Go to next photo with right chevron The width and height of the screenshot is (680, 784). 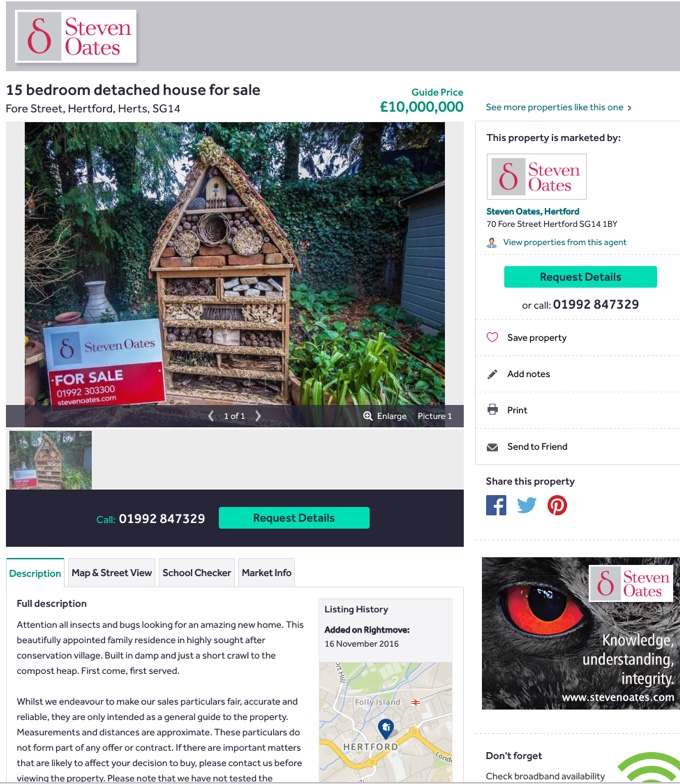[x=258, y=416]
